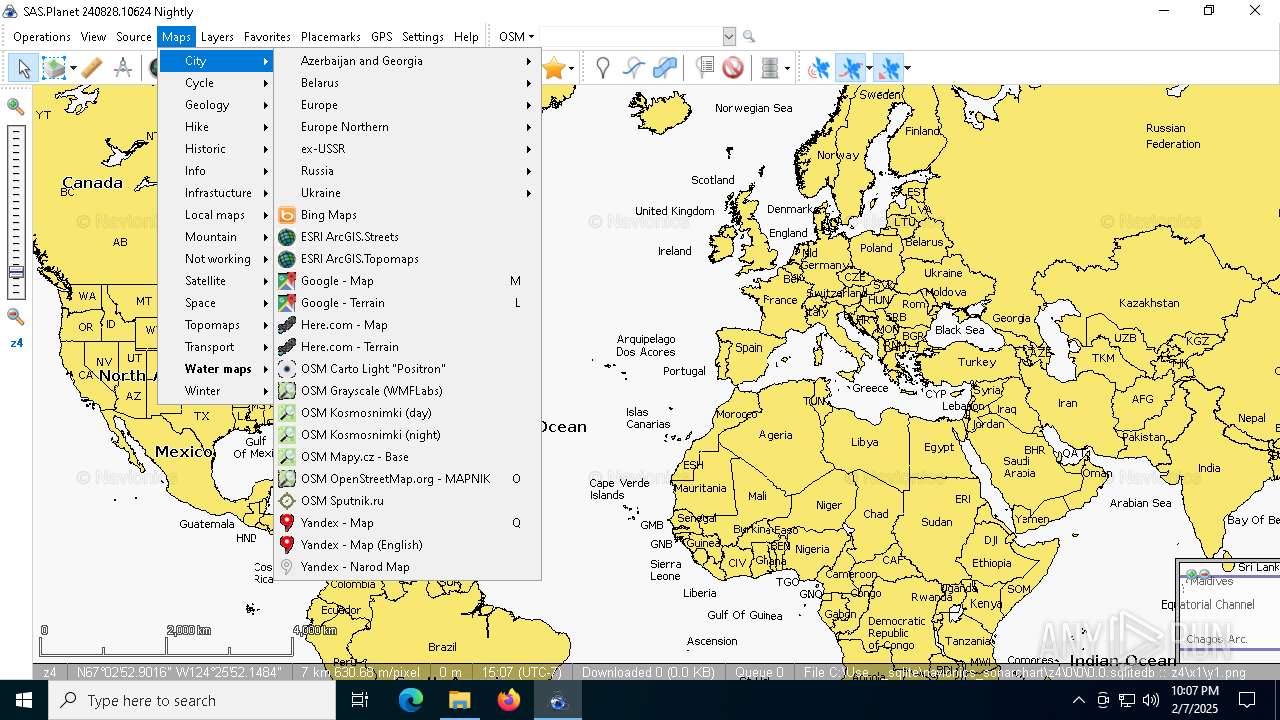This screenshot has width=1280, height=720.
Task: Expand the Satellite maps submenu
Action: [216, 281]
